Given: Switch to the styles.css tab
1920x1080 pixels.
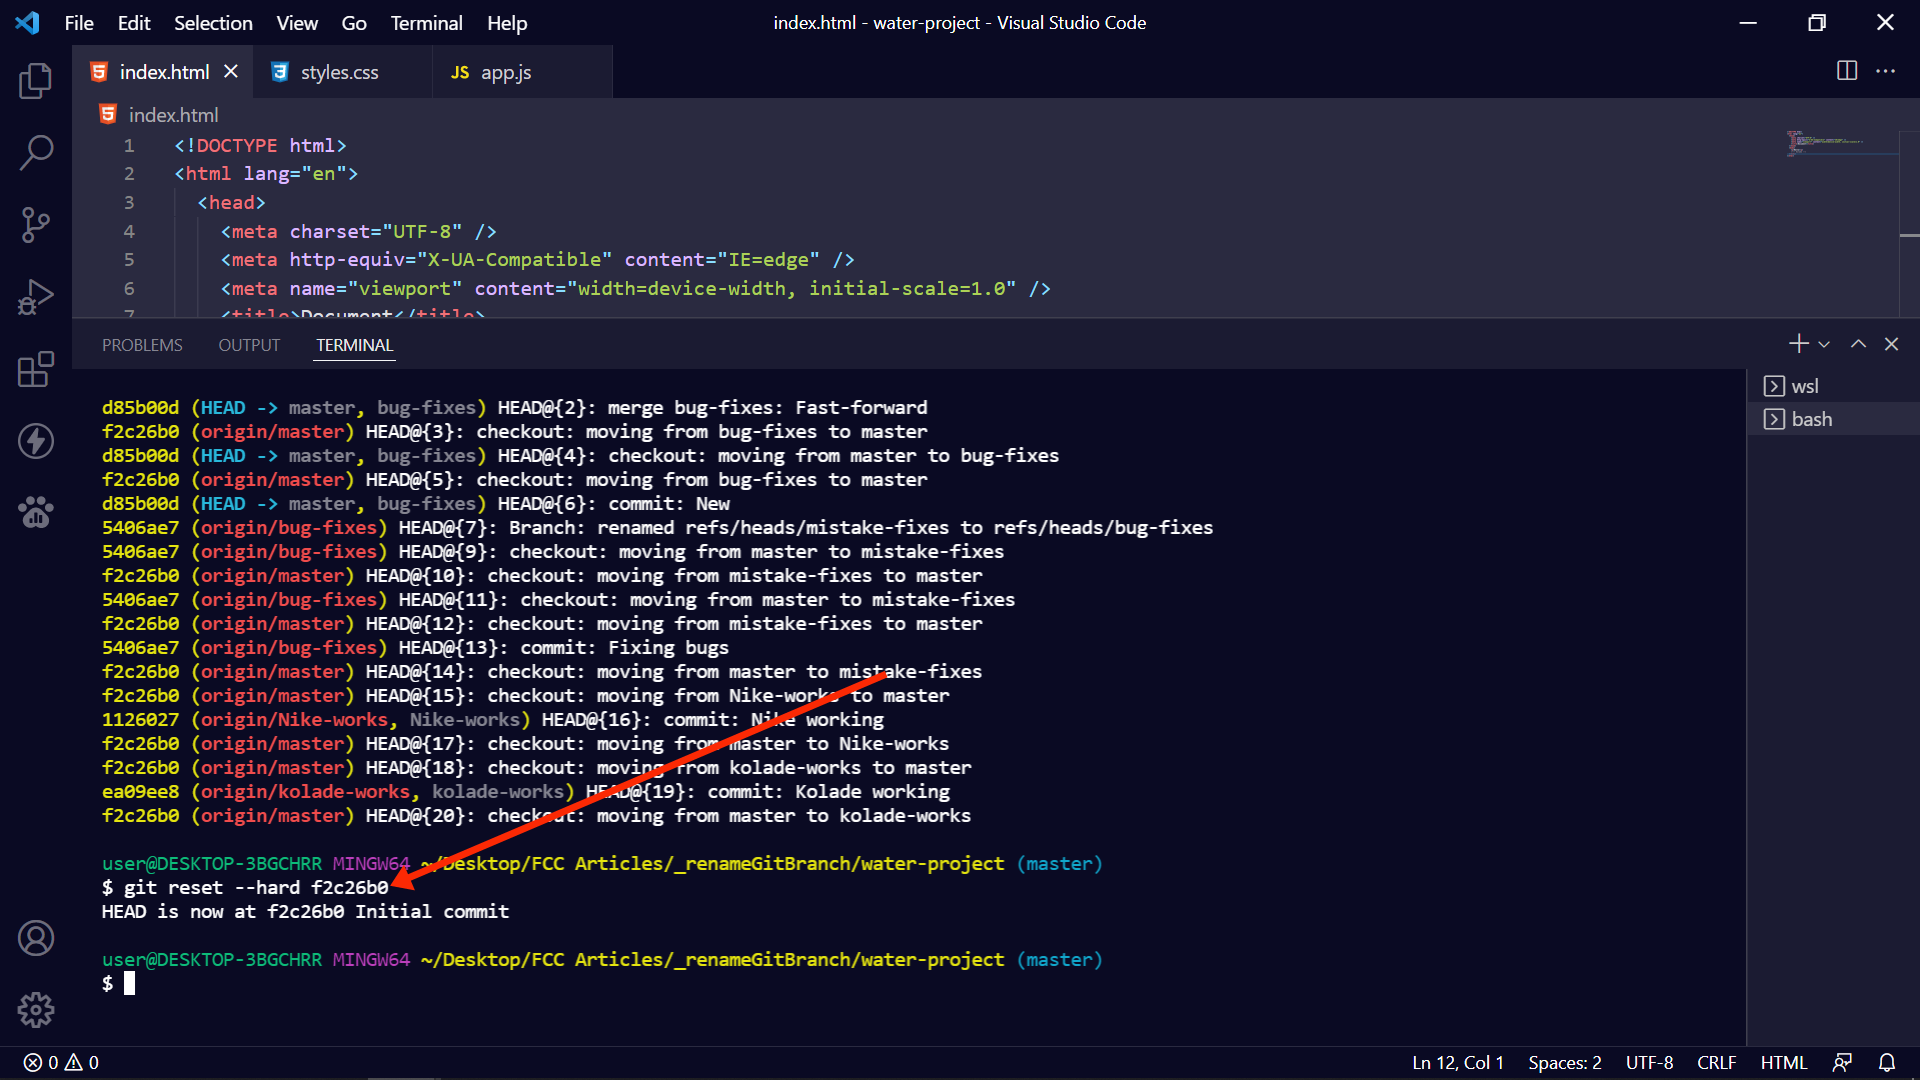Looking at the screenshot, I should tap(339, 72).
